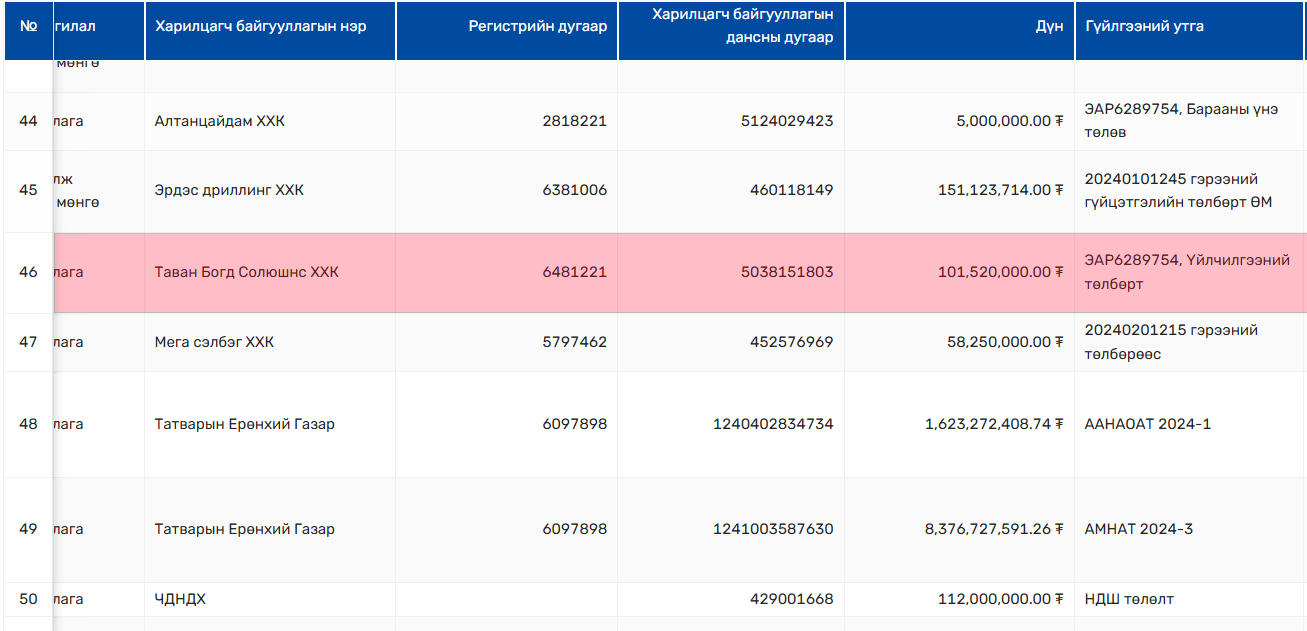Click the description 'ЭАР6289754, Барааны үнэ төлөв'
The height and width of the screenshot is (631, 1307).
coord(1181,121)
